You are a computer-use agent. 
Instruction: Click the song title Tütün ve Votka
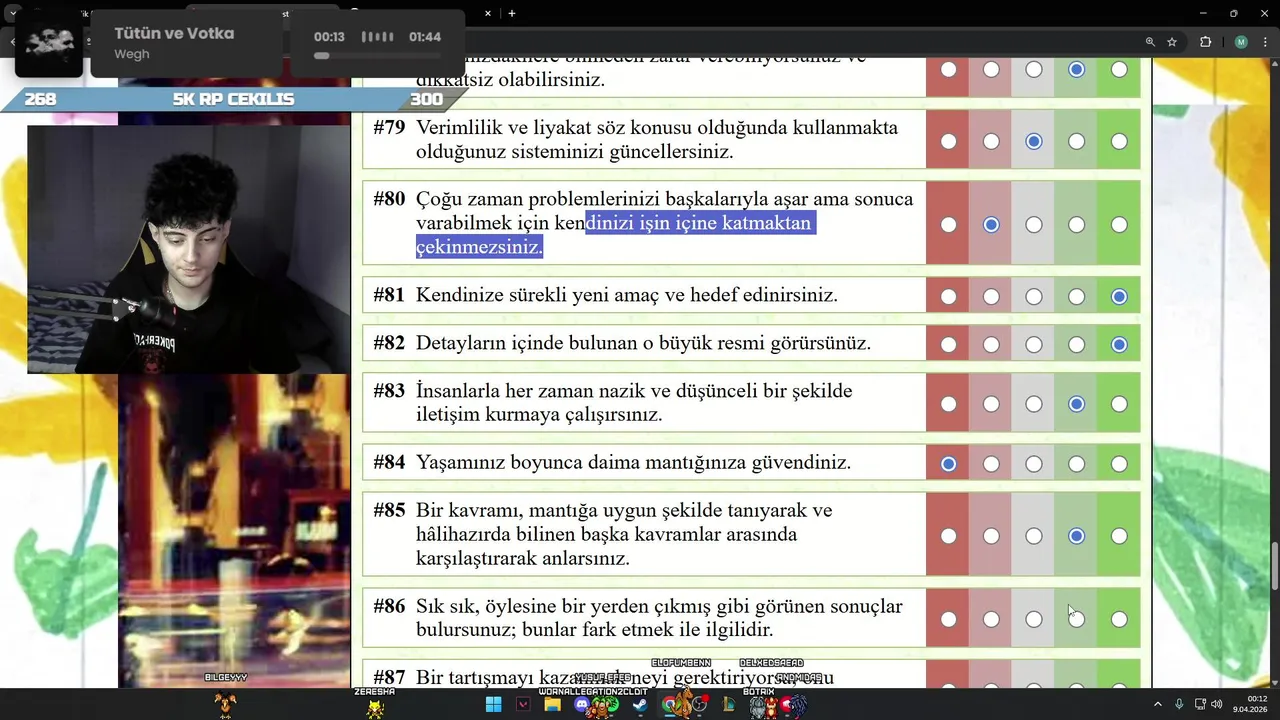coord(174,34)
